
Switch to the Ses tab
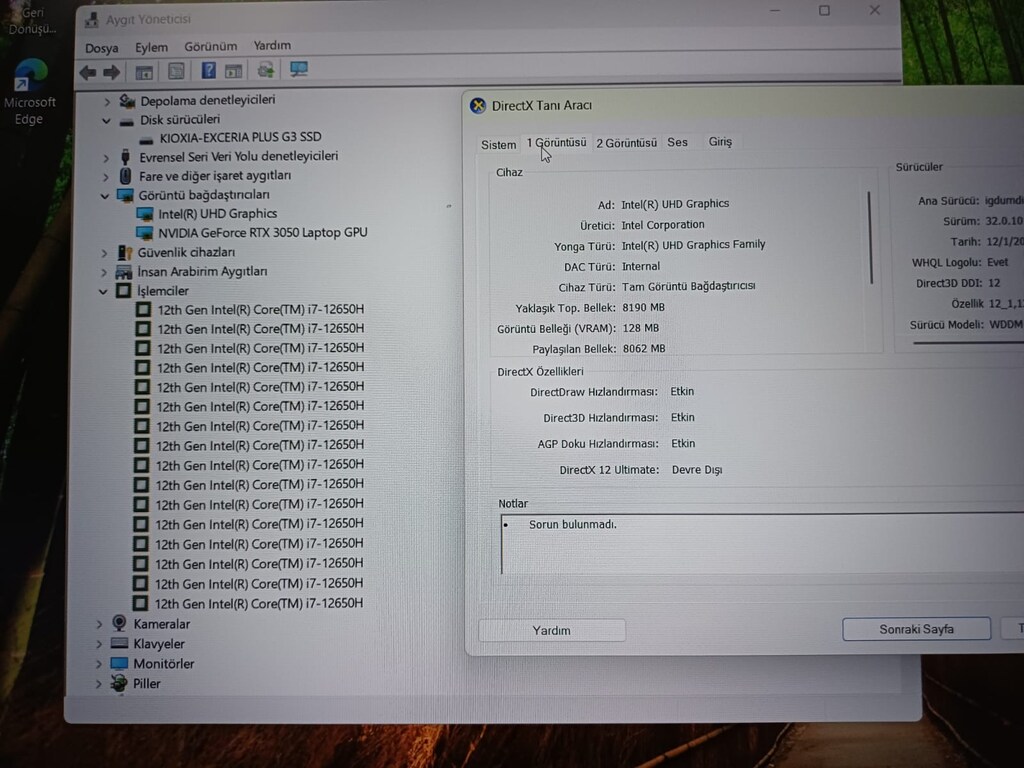click(677, 142)
